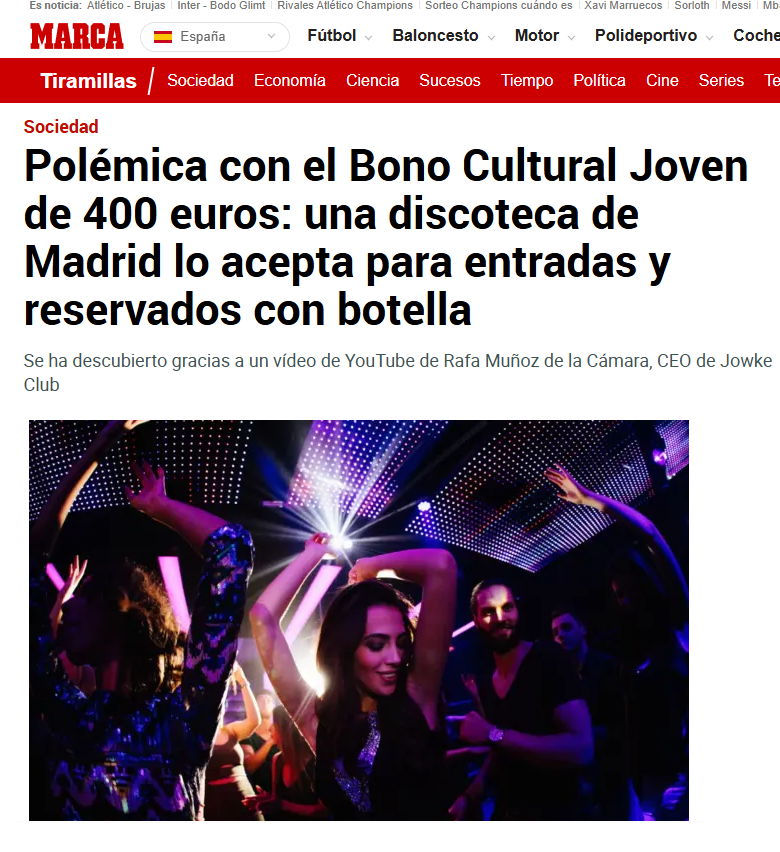Open the Xavi Marruecos trending topic
The width and height of the screenshot is (780, 852).
coord(623,5)
